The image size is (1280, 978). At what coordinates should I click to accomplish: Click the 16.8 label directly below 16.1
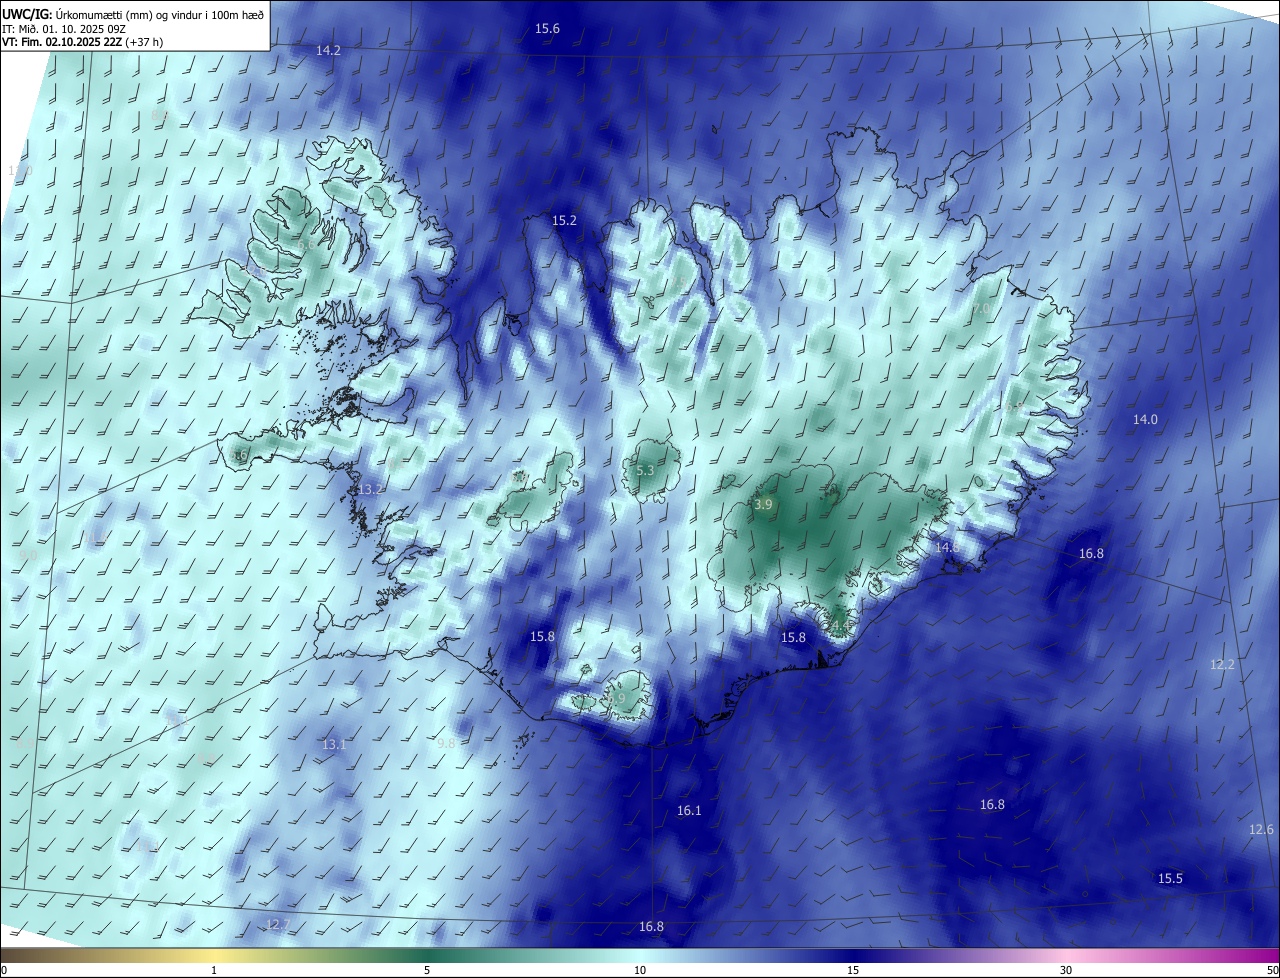[651, 927]
